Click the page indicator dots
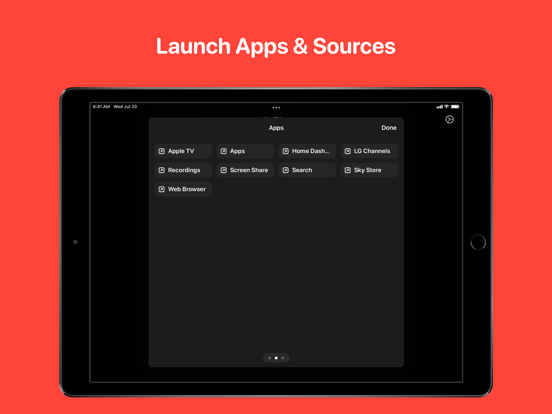Screen dimensions: 552x414 (276, 358)
